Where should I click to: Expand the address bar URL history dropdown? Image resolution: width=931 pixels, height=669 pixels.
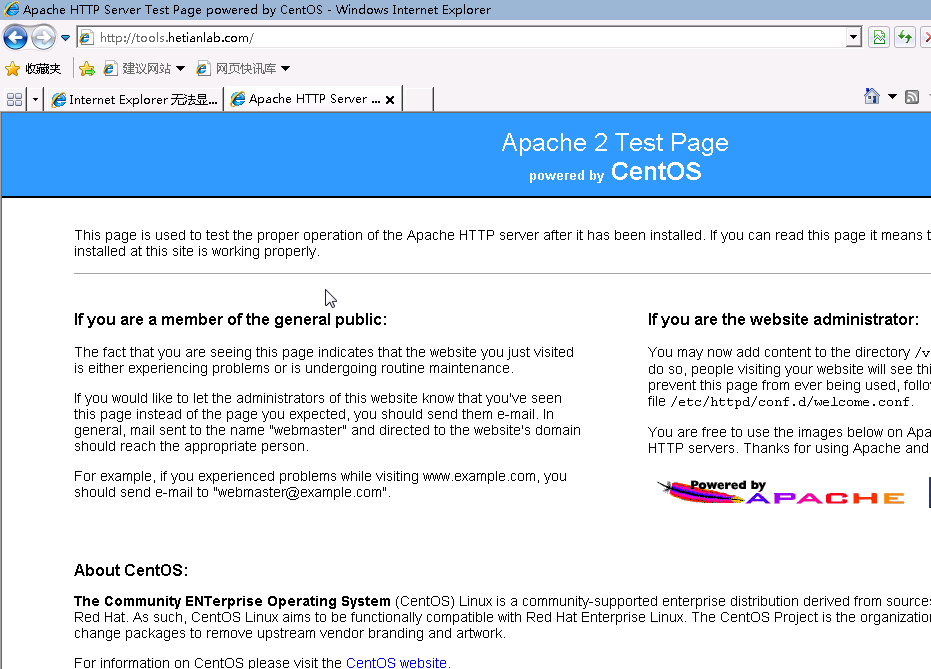click(853, 37)
